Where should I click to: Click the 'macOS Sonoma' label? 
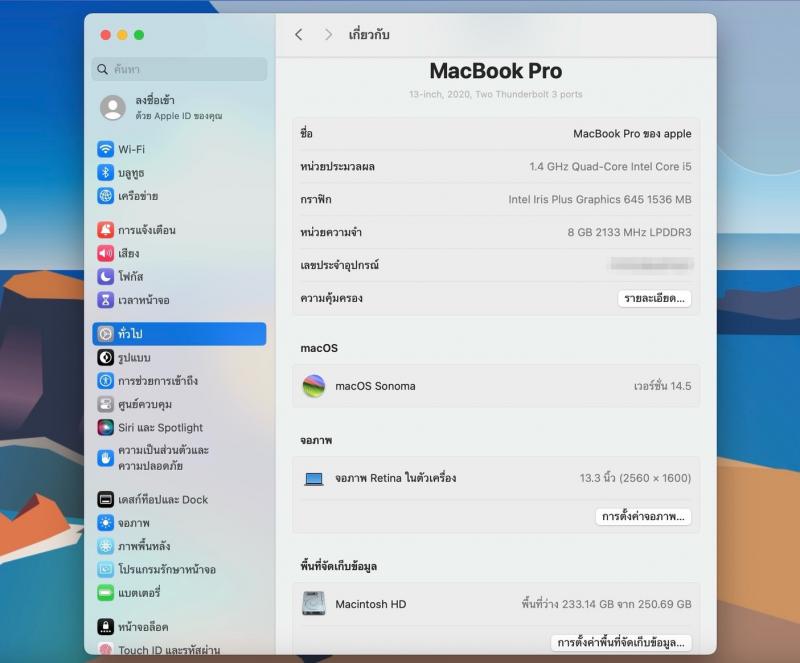tap(375, 386)
